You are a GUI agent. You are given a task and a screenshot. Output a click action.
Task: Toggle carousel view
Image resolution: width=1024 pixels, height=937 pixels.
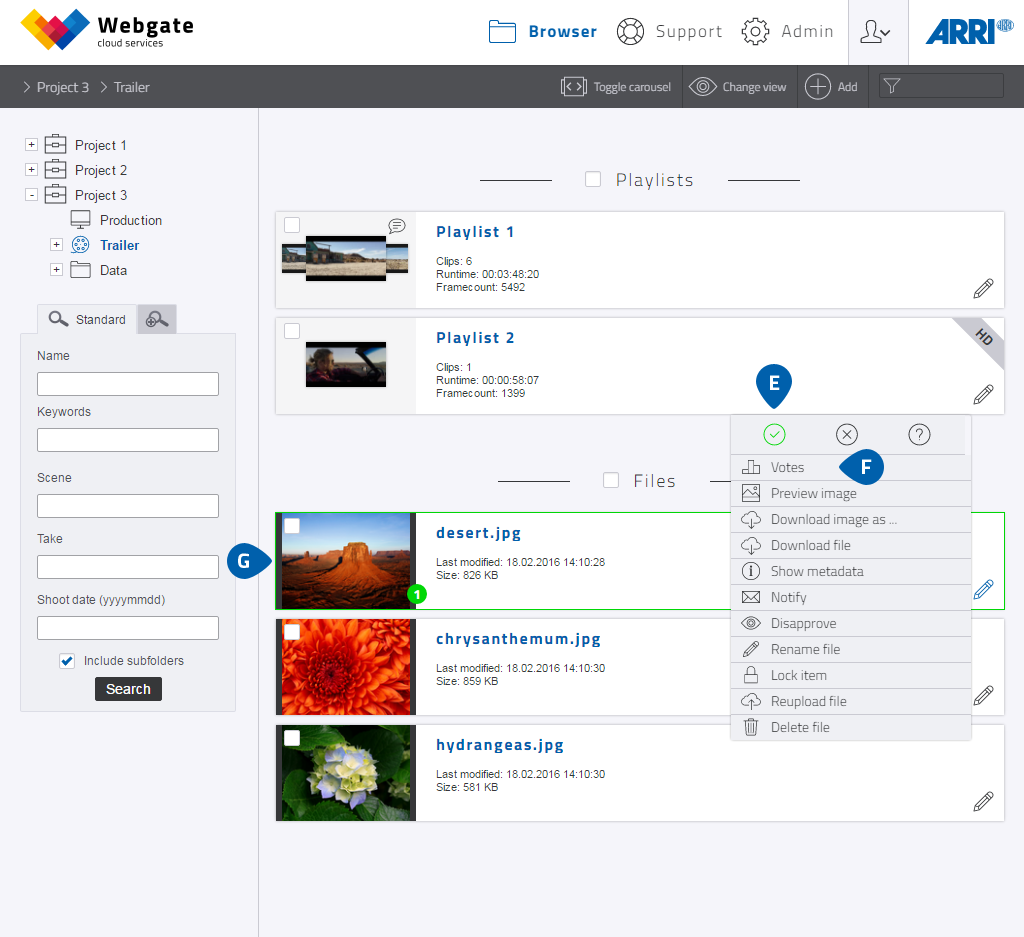[x=615, y=87]
